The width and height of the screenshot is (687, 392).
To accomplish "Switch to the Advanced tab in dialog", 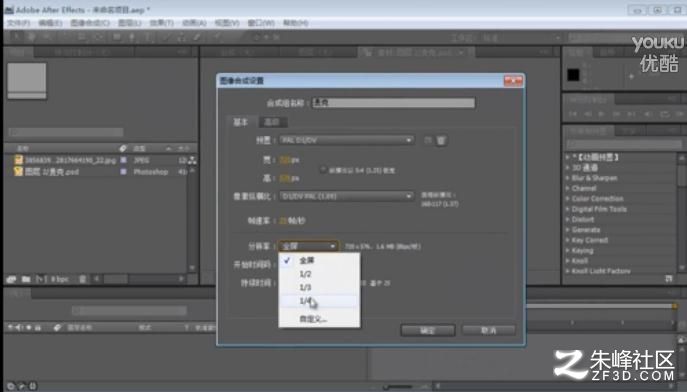I will click(272, 122).
